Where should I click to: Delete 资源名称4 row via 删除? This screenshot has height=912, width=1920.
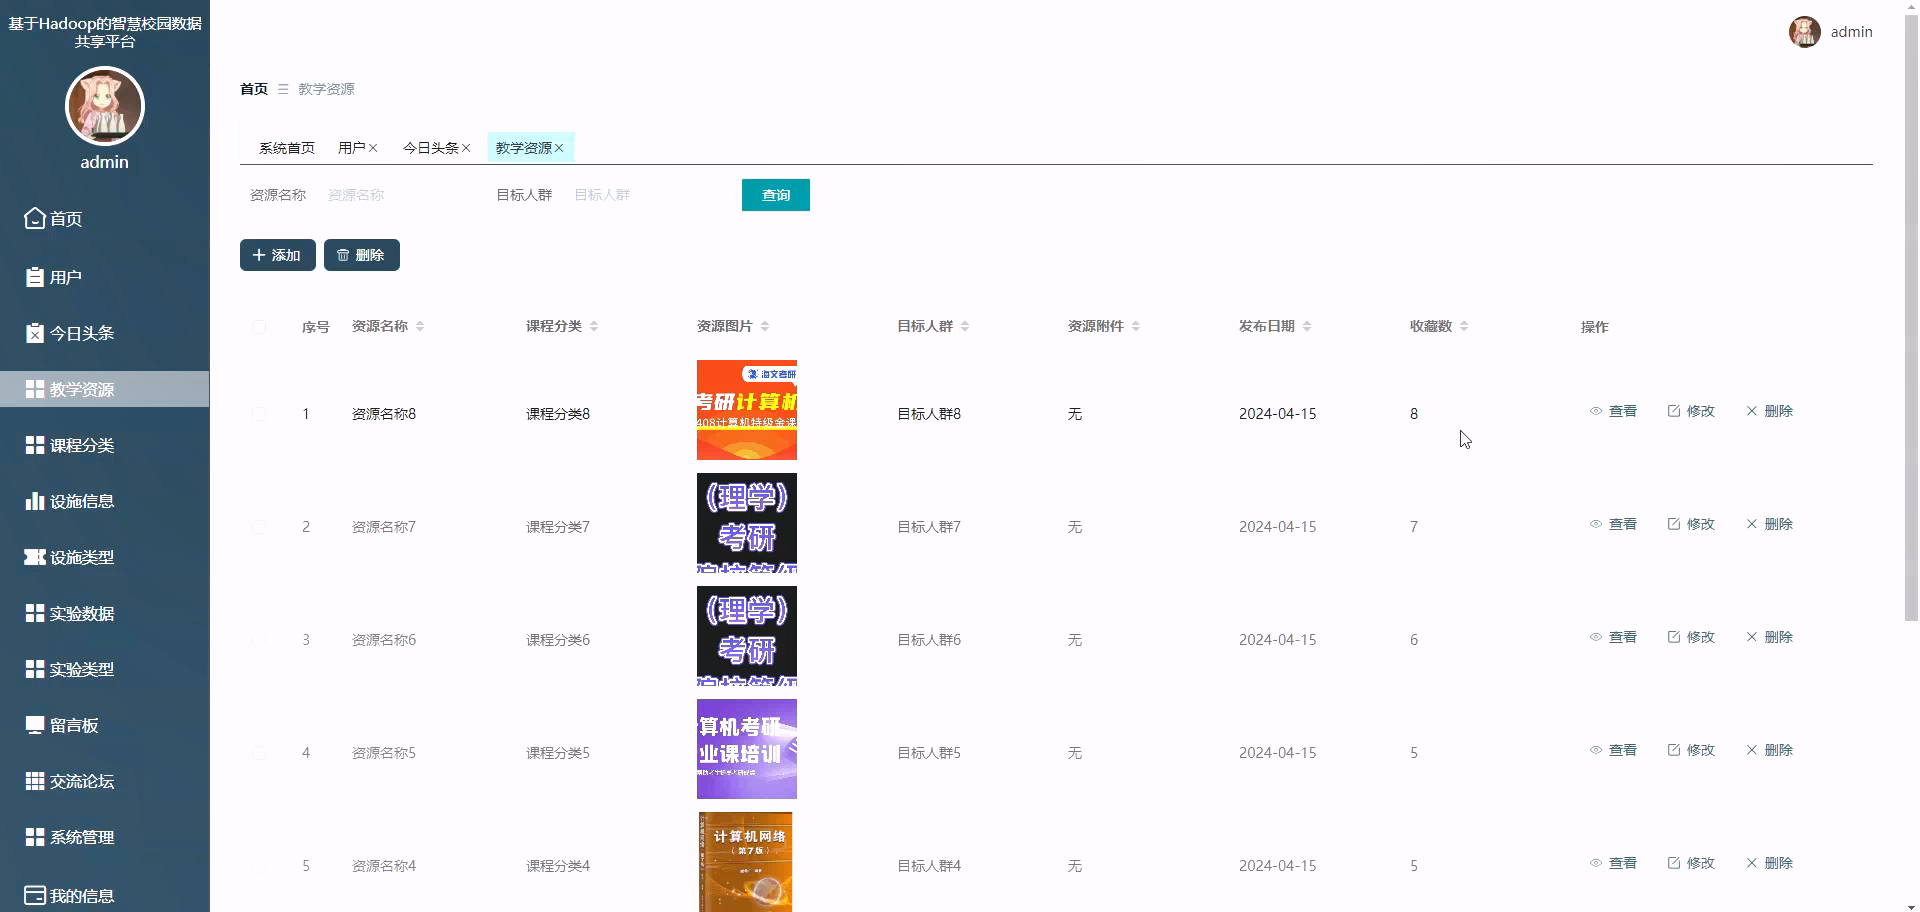1769,863
